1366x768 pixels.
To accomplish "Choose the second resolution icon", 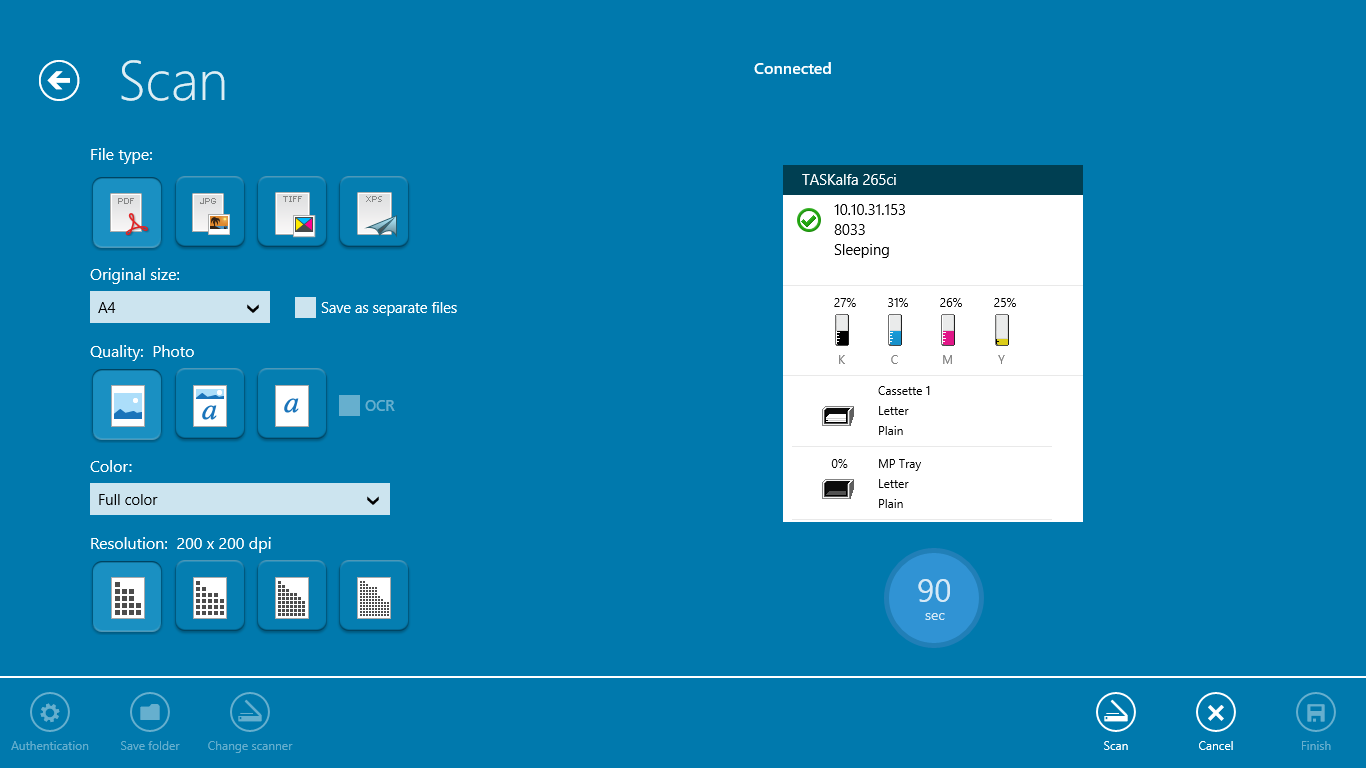I will (209, 596).
